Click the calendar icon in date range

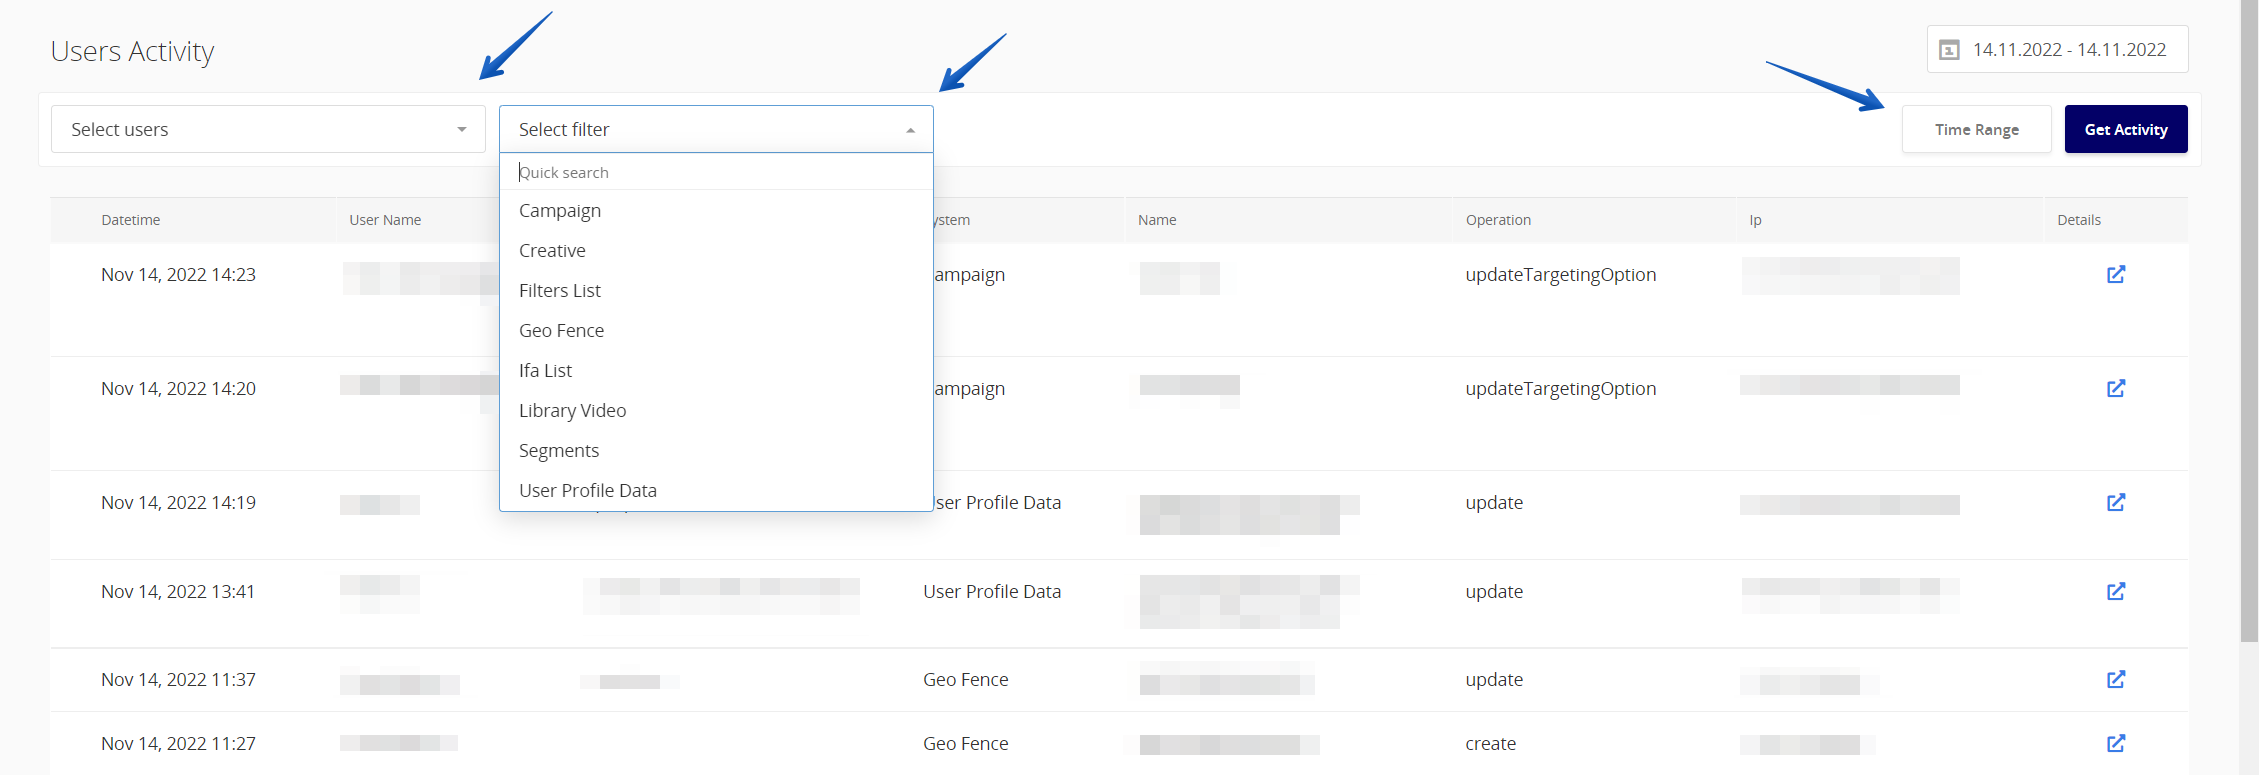click(1949, 50)
